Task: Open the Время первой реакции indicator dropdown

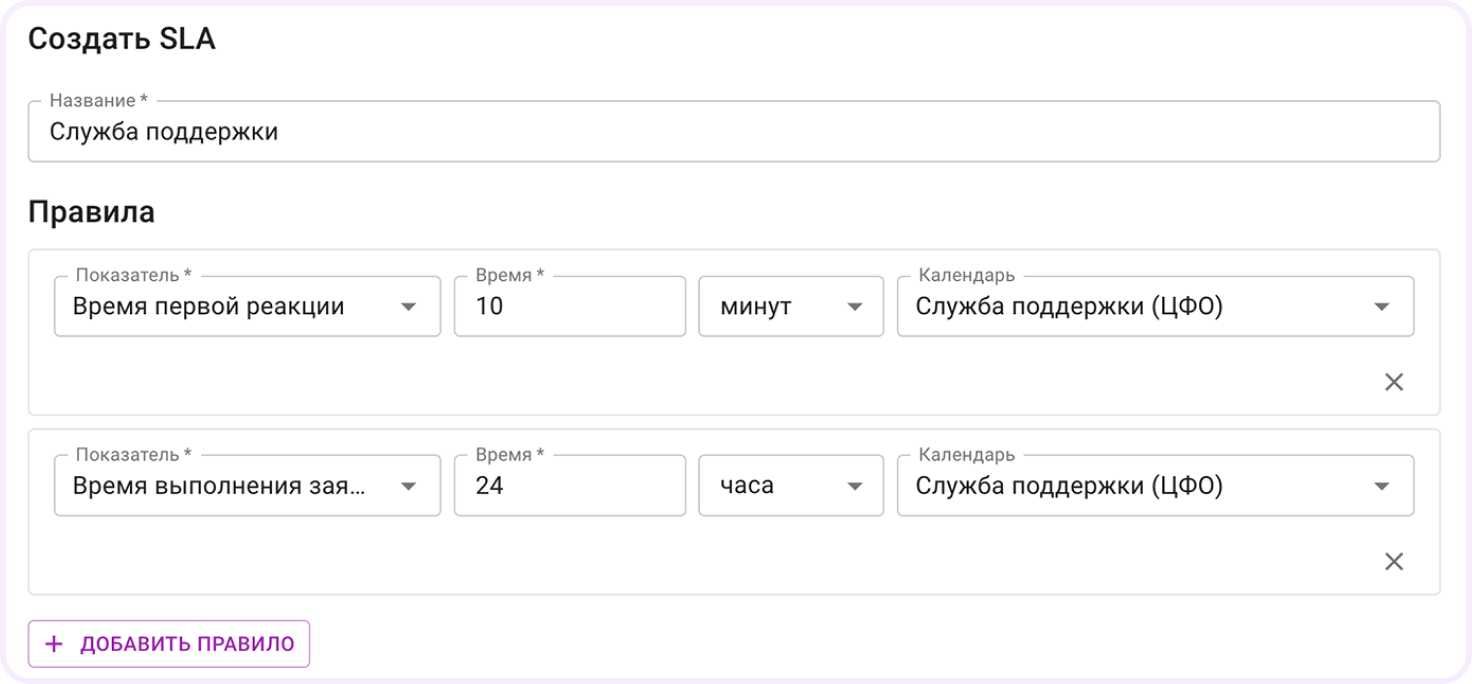Action: point(230,307)
